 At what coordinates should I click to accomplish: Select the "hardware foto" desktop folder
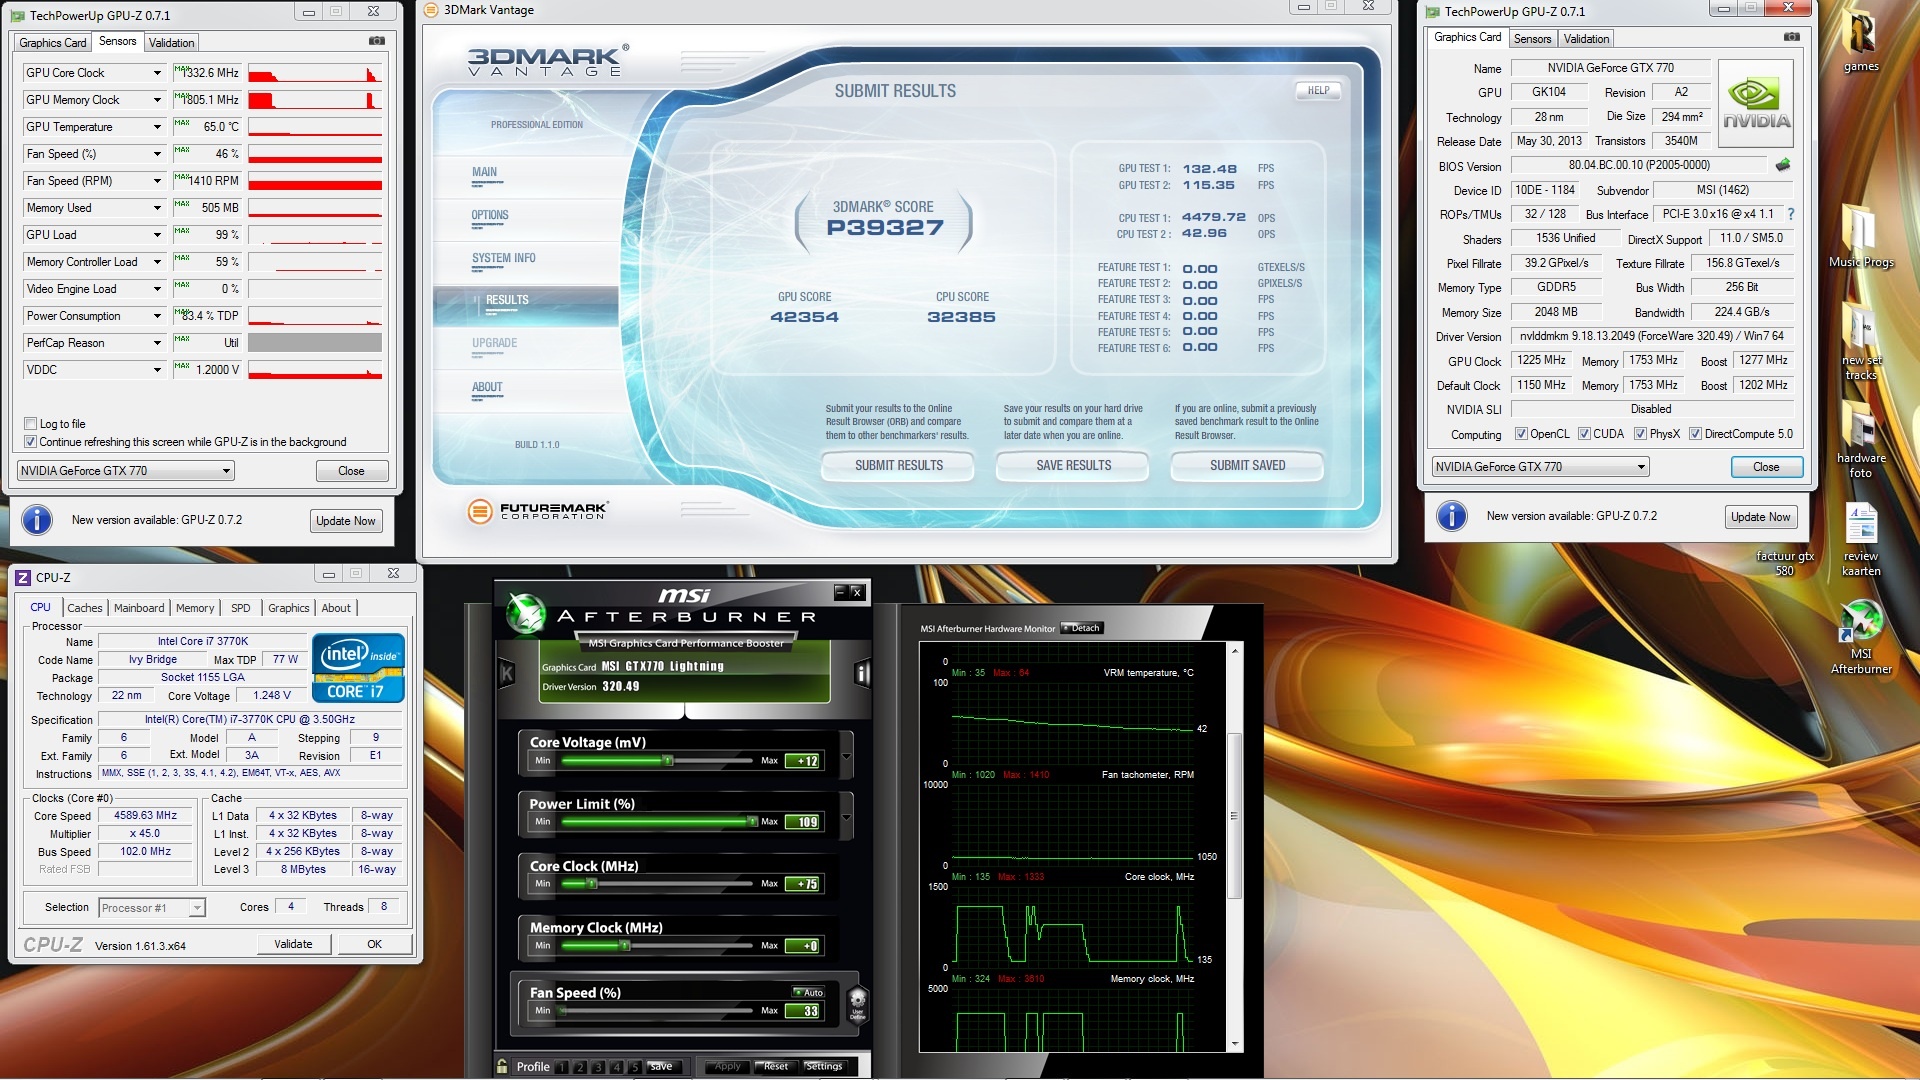coord(1861,440)
